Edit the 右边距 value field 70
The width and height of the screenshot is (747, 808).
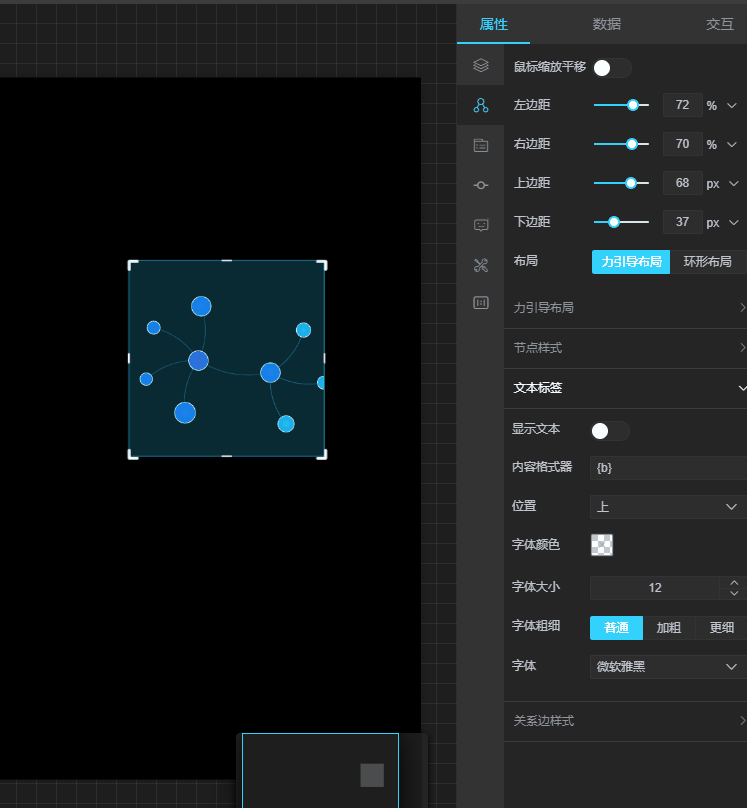682,144
